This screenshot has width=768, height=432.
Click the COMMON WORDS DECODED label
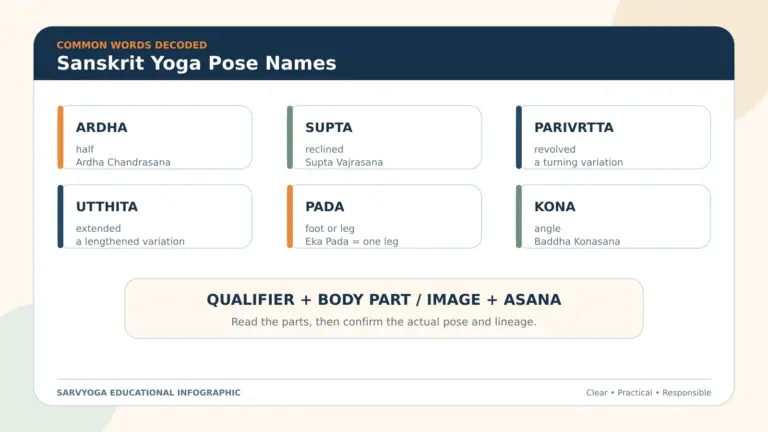pos(132,45)
